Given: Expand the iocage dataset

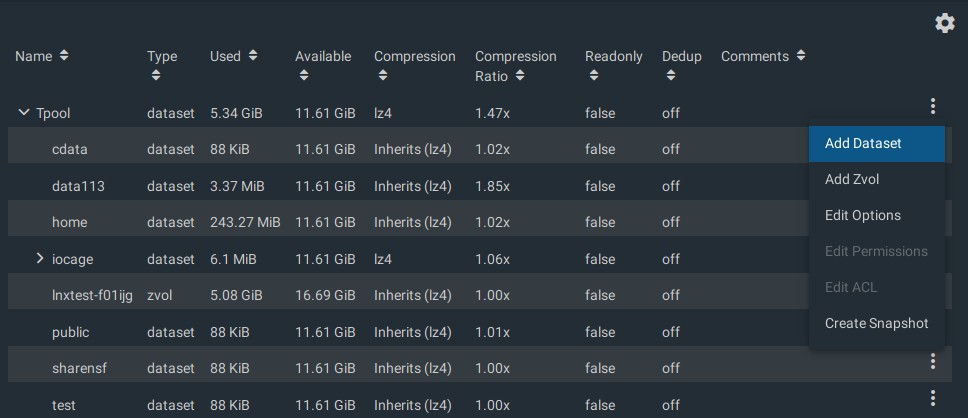Looking at the screenshot, I should (x=40, y=258).
